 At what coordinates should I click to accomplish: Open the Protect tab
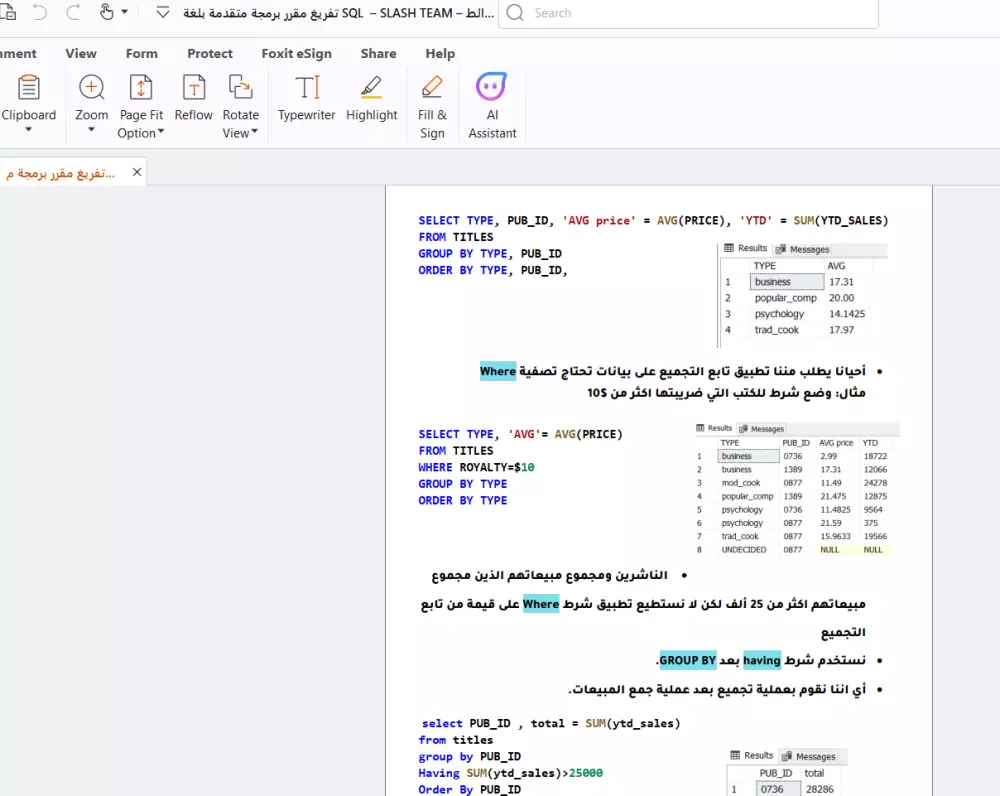pos(209,53)
